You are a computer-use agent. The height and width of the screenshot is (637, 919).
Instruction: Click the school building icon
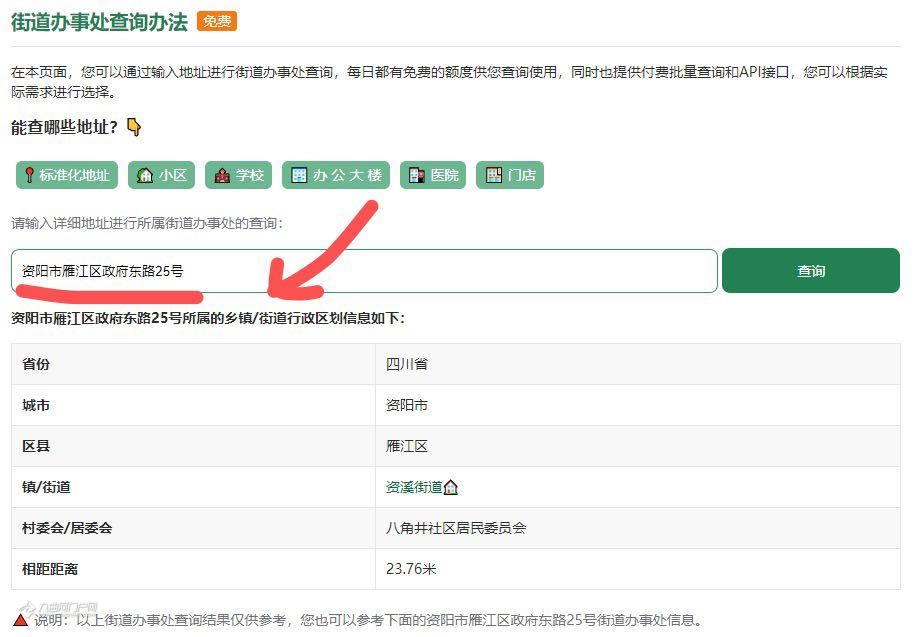click(222, 175)
